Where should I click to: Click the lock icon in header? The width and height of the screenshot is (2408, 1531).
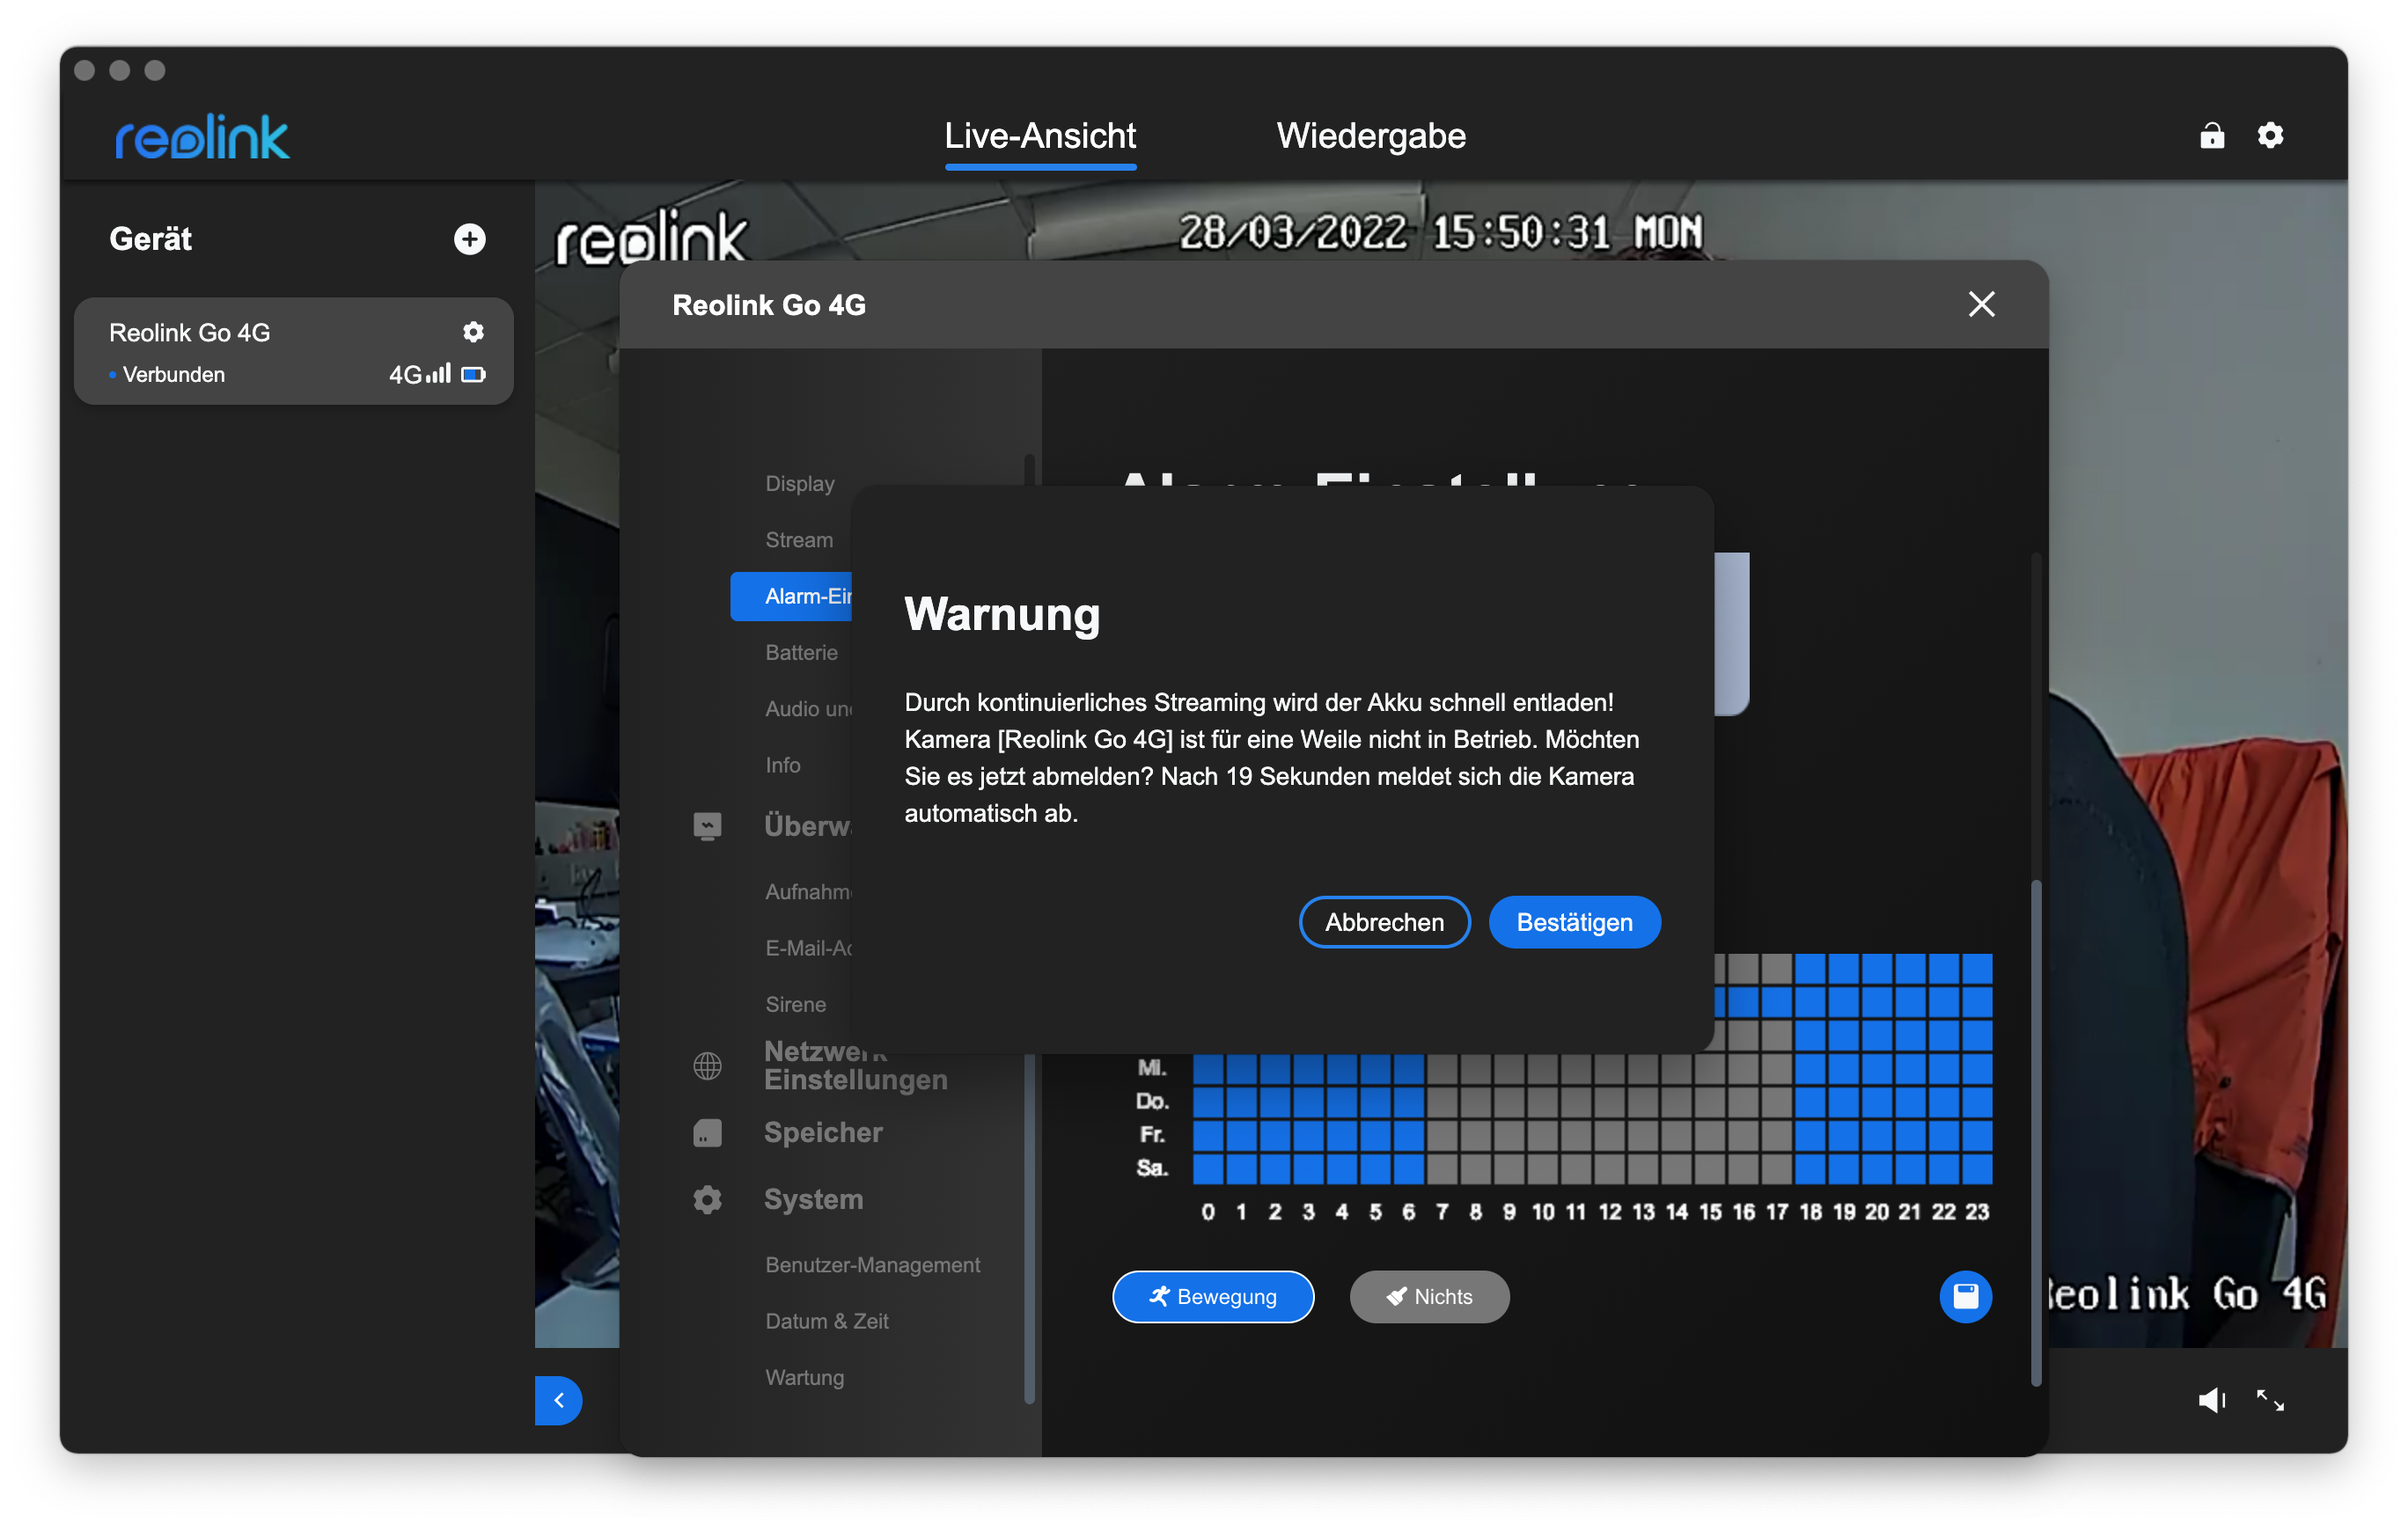click(x=2212, y=135)
